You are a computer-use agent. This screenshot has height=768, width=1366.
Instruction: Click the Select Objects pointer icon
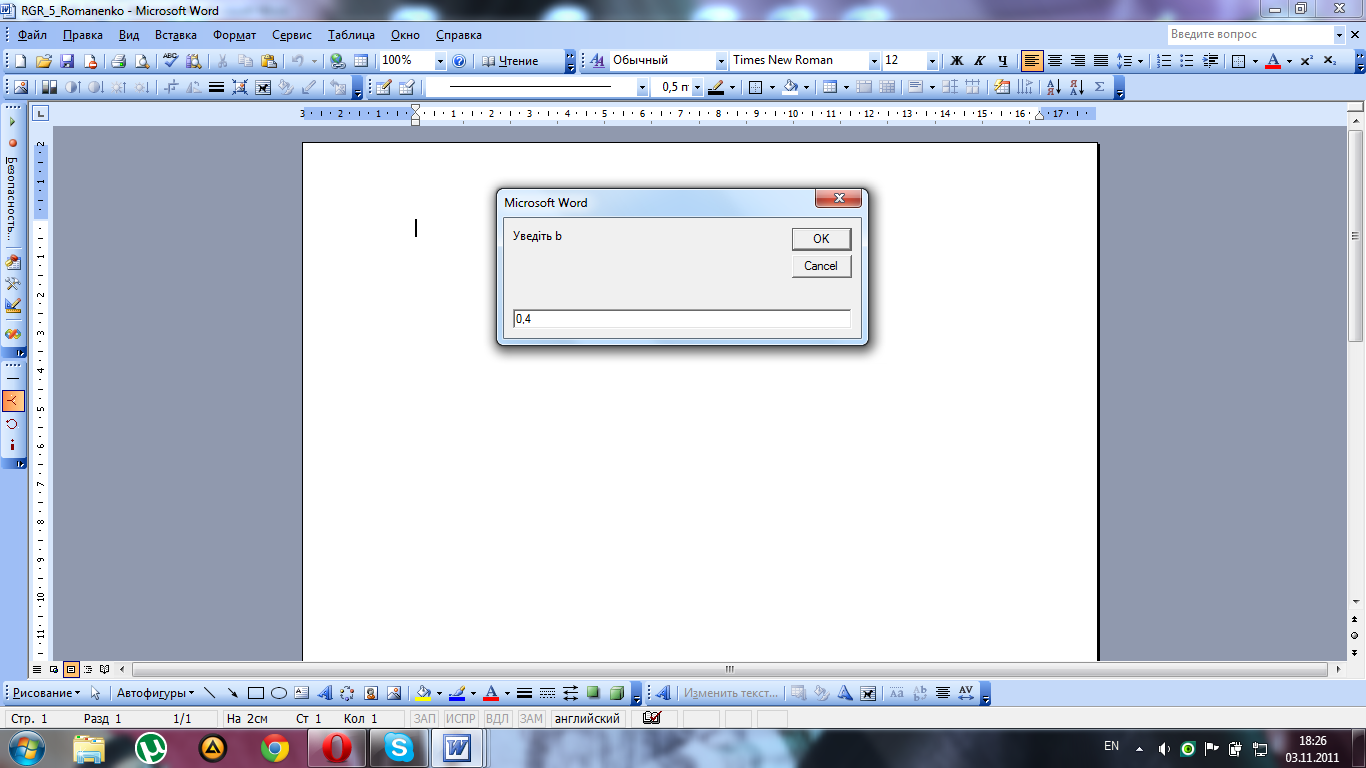click(x=96, y=693)
